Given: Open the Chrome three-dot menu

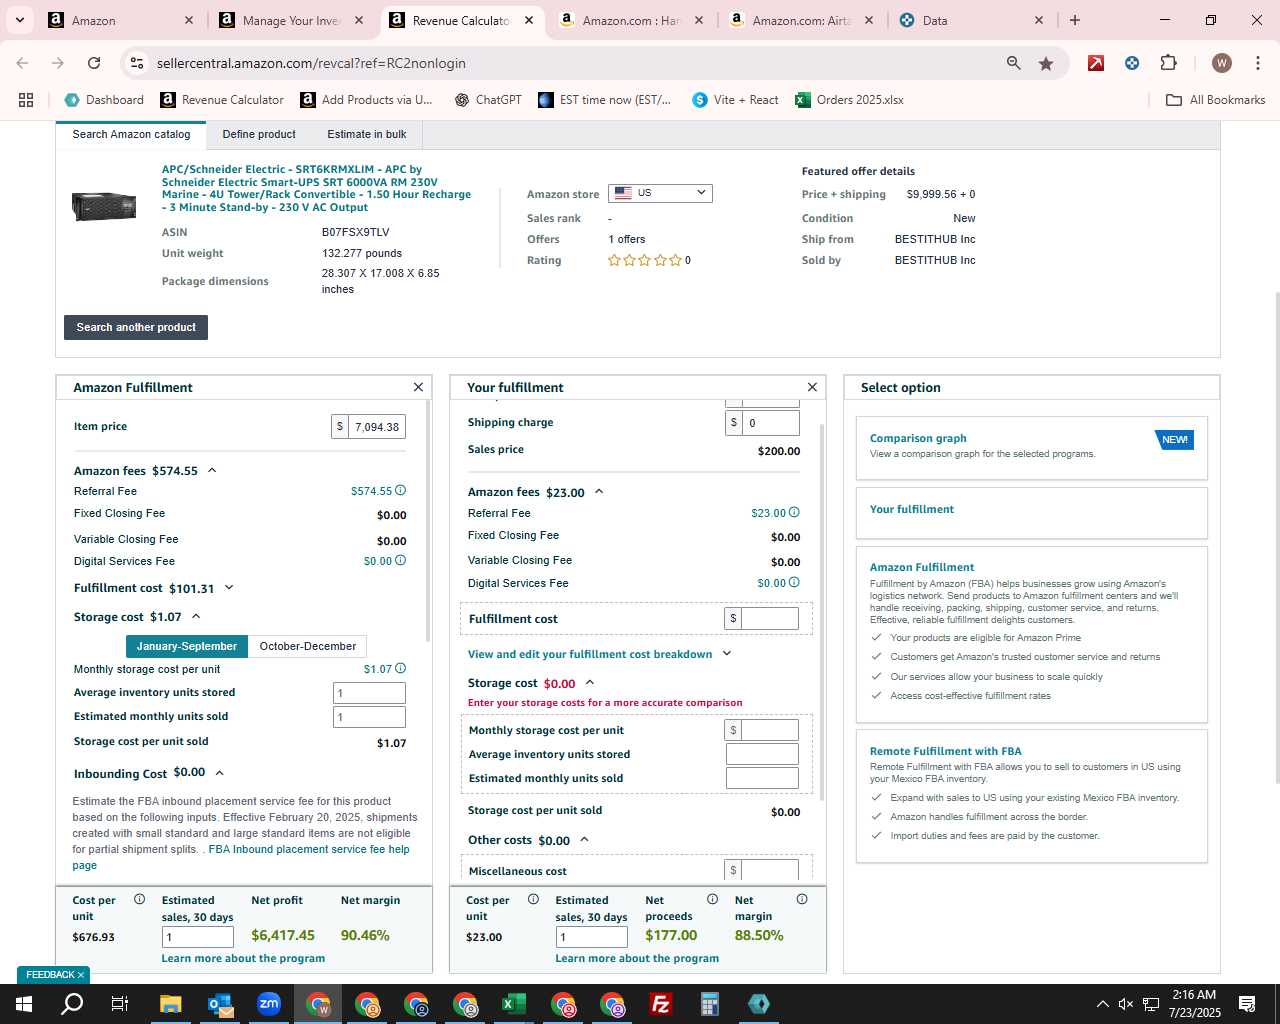Looking at the screenshot, I should (x=1257, y=63).
